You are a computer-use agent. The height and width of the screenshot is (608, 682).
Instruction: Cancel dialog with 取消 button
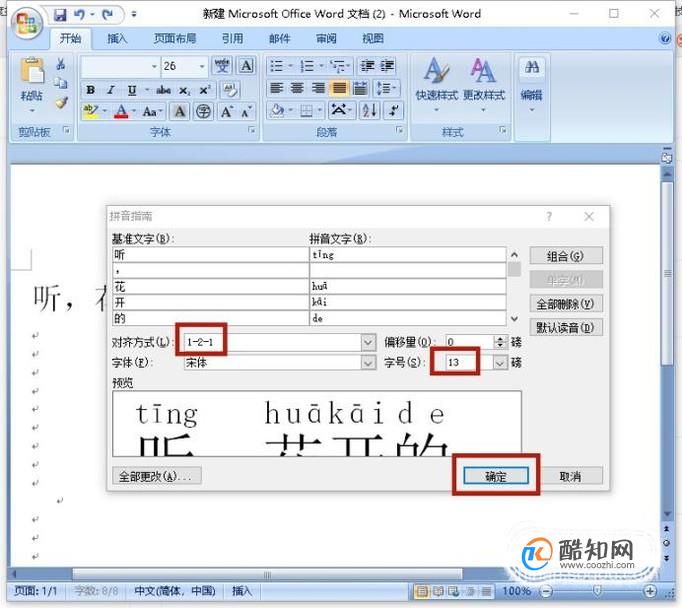click(x=570, y=476)
